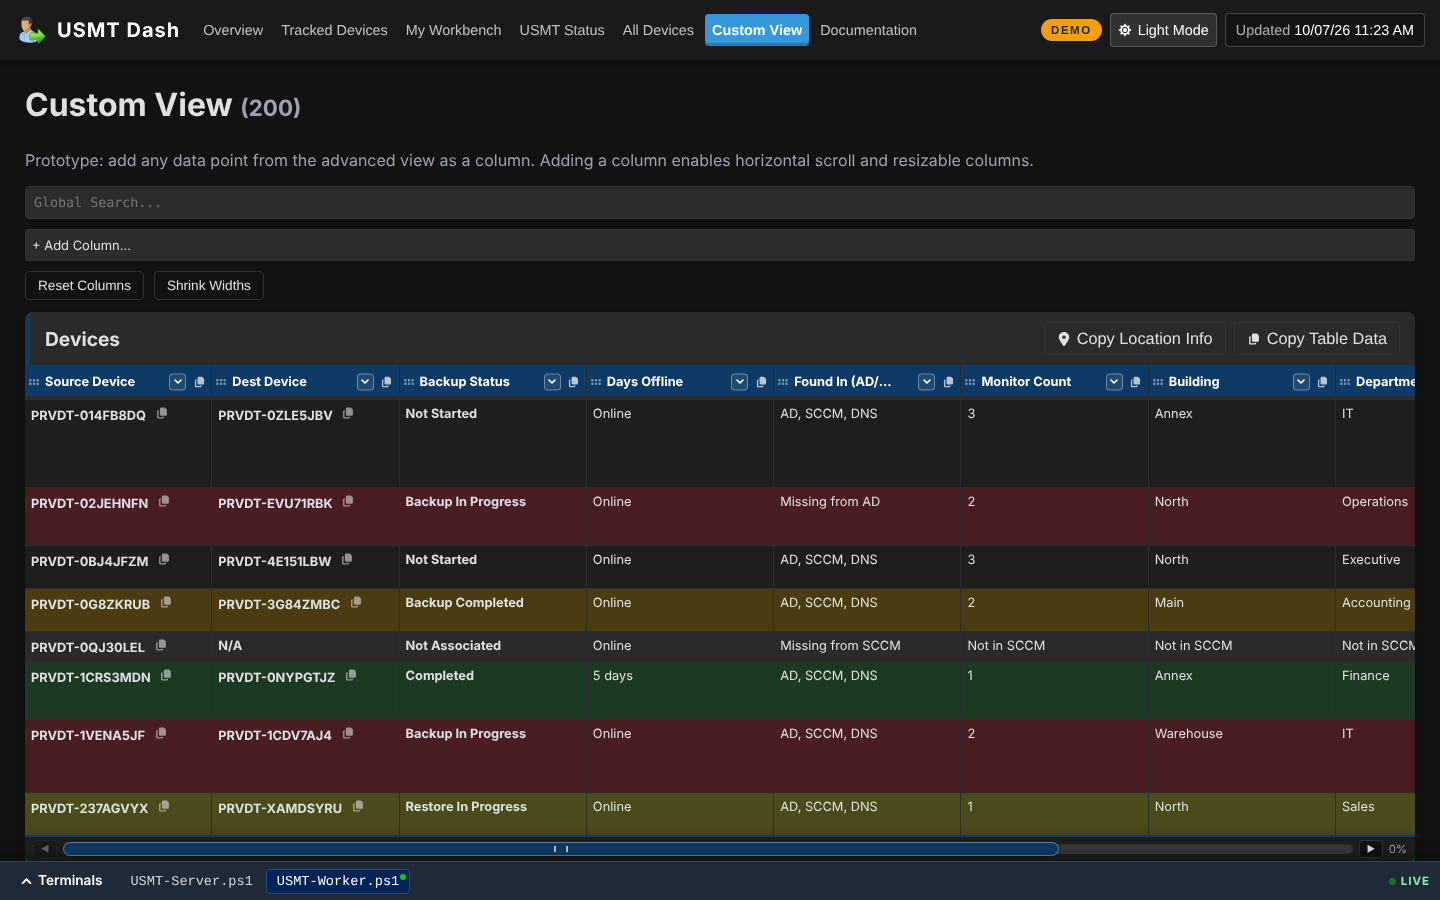Viewport: 1440px width, 900px height.
Task: Click the Reset Columns button
Action: (x=84, y=285)
